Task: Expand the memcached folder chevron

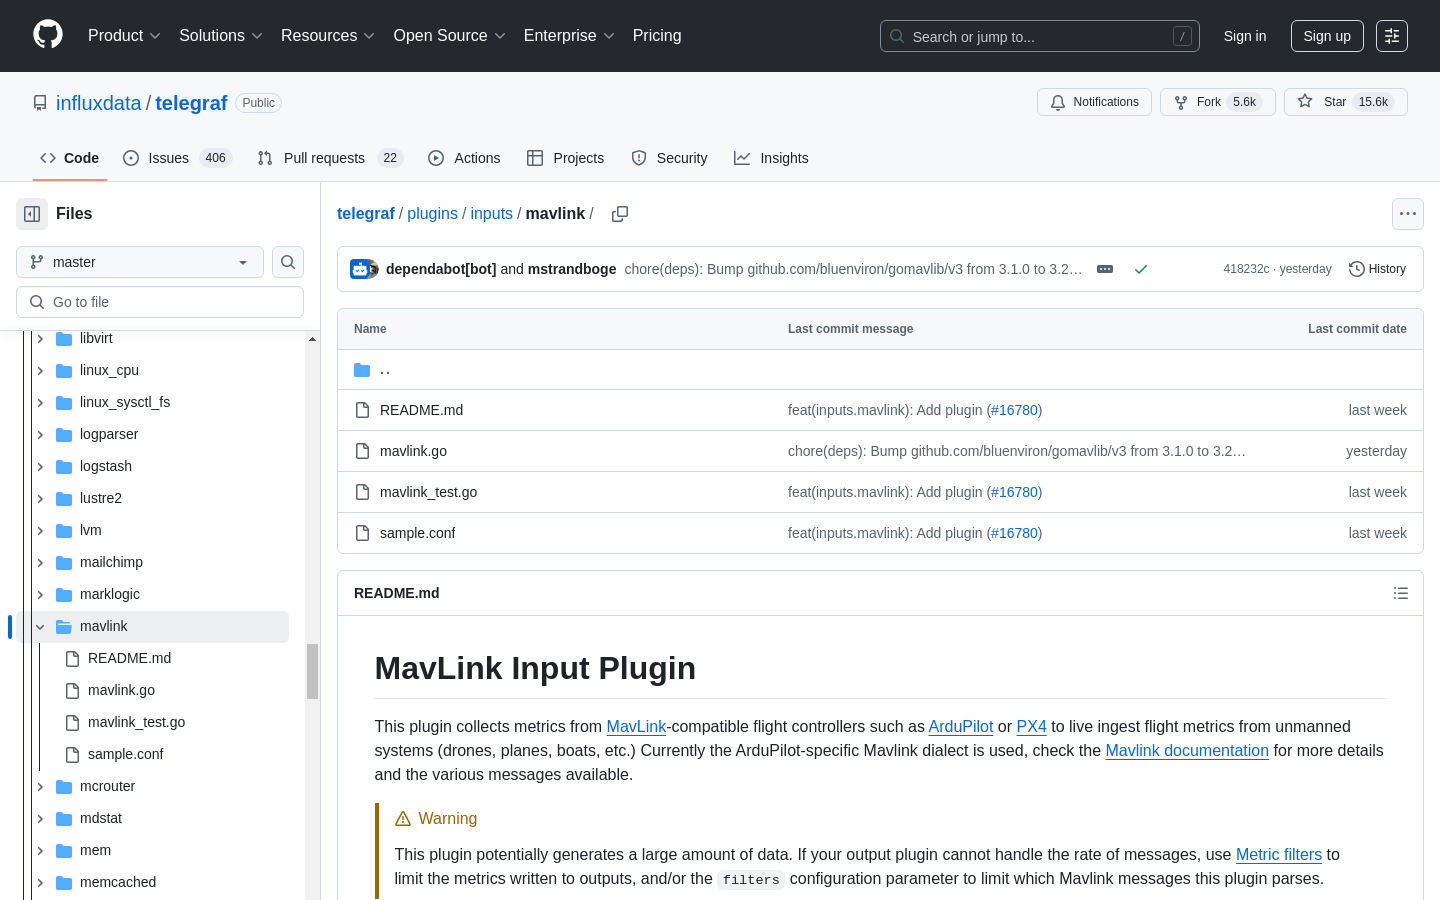Action: (x=40, y=883)
